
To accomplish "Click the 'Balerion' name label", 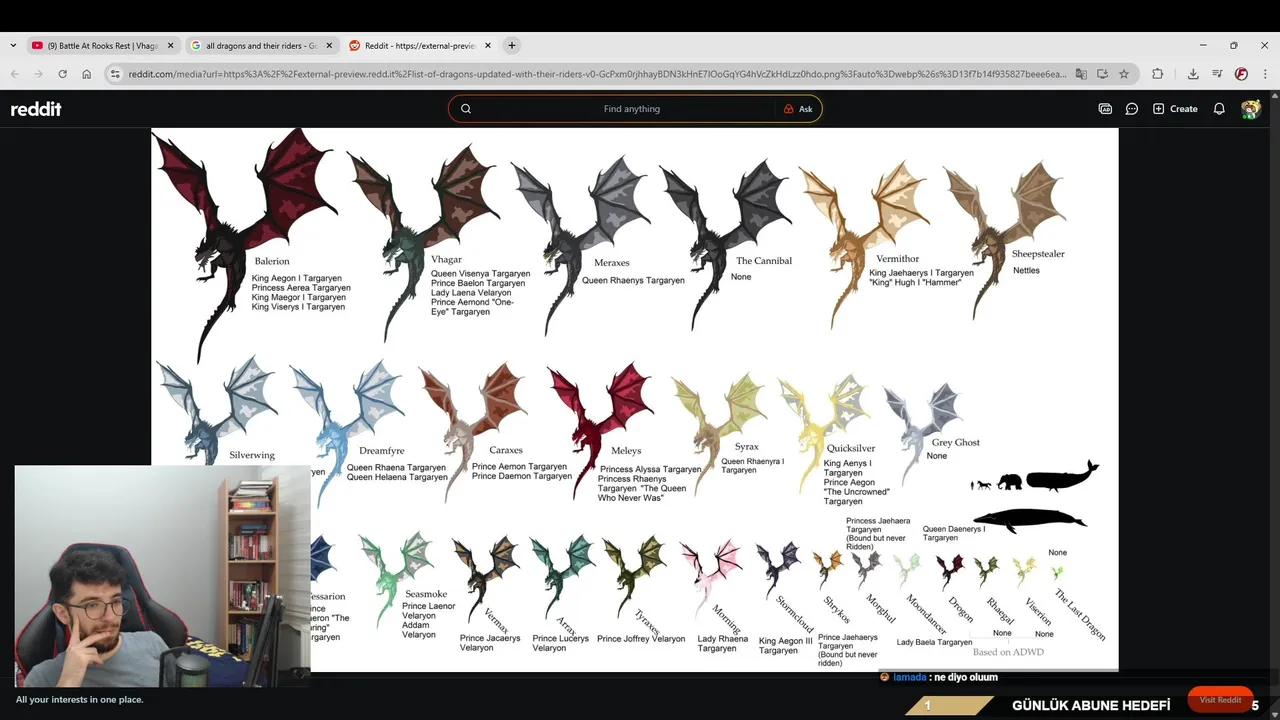I will [272, 262].
